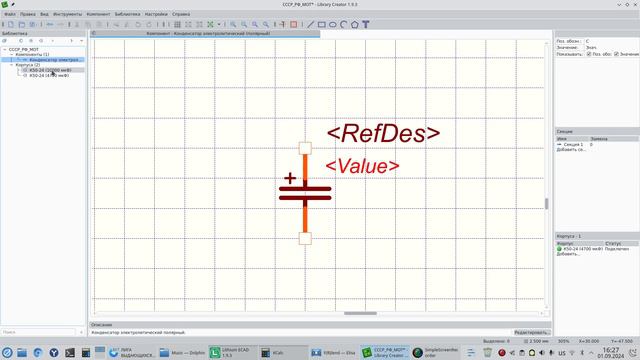Select the Arc drawing tool
Viewport: 640px width, 360px height.
344,24
